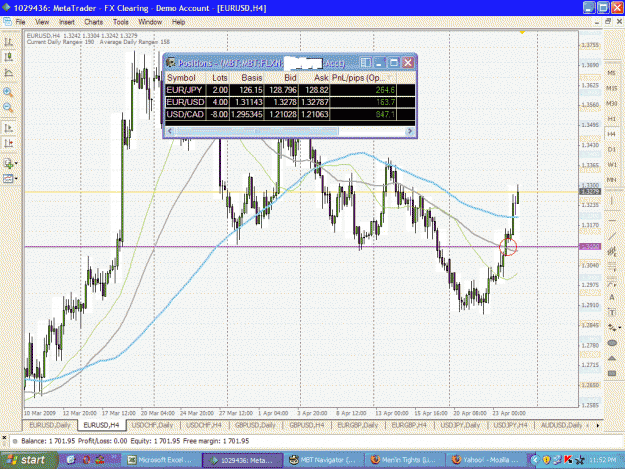
Task: Switch to EURGBP,H4 chart tab
Action: 409,425
